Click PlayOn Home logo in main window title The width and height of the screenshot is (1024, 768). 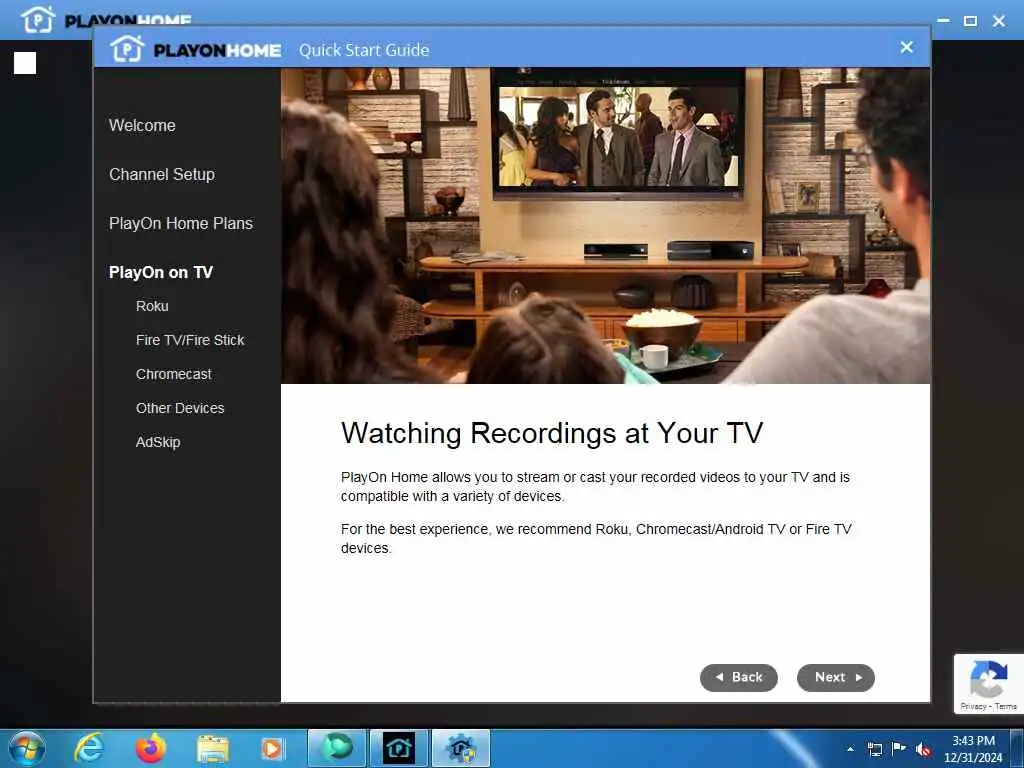106,19
